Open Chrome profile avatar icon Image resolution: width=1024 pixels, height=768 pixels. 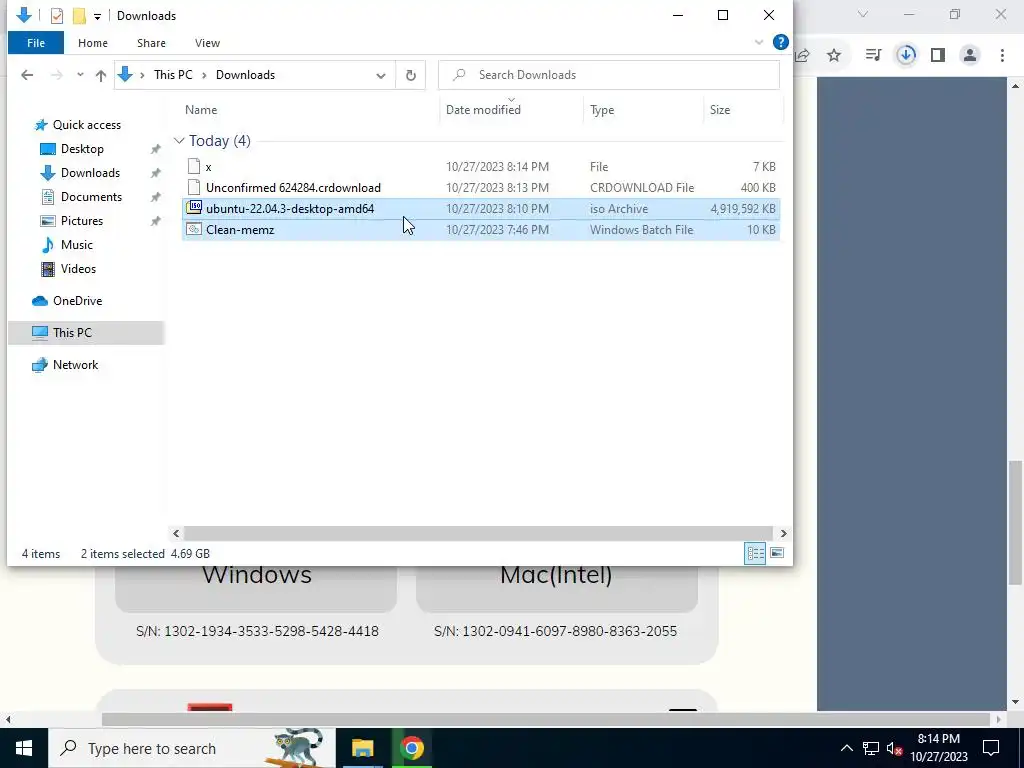(970, 56)
